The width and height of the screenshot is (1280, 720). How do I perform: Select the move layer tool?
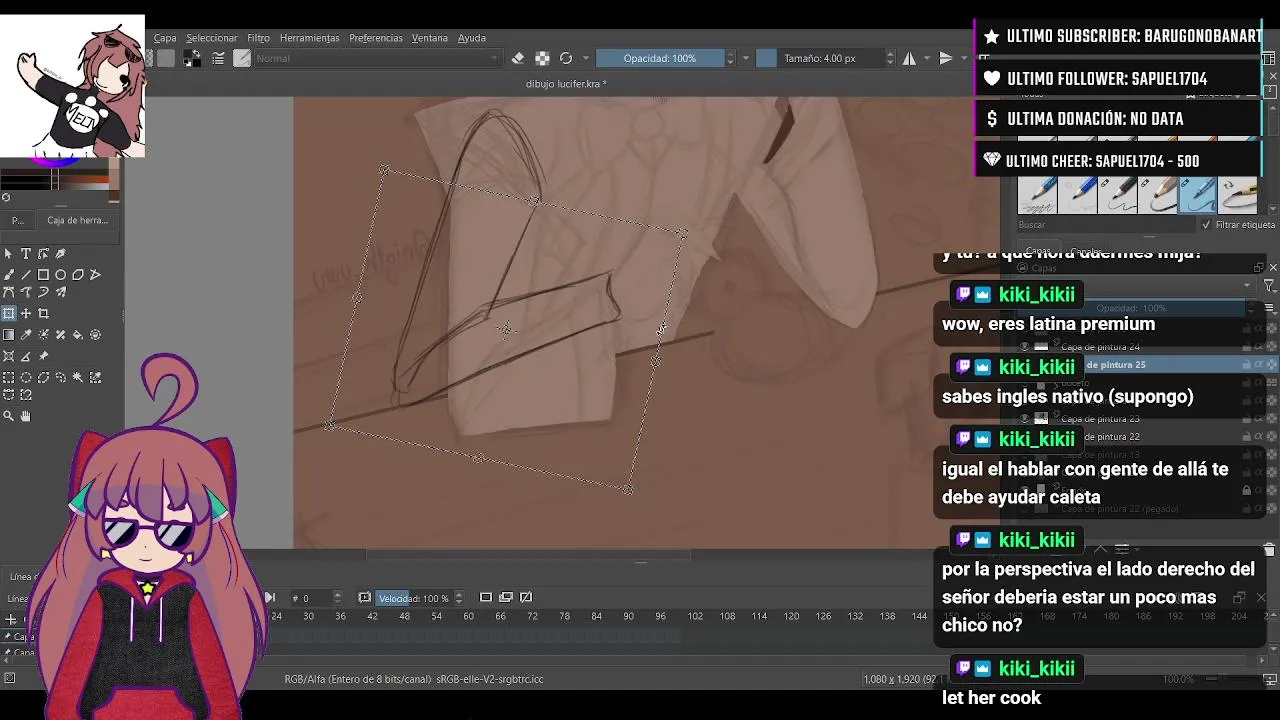click(26, 314)
